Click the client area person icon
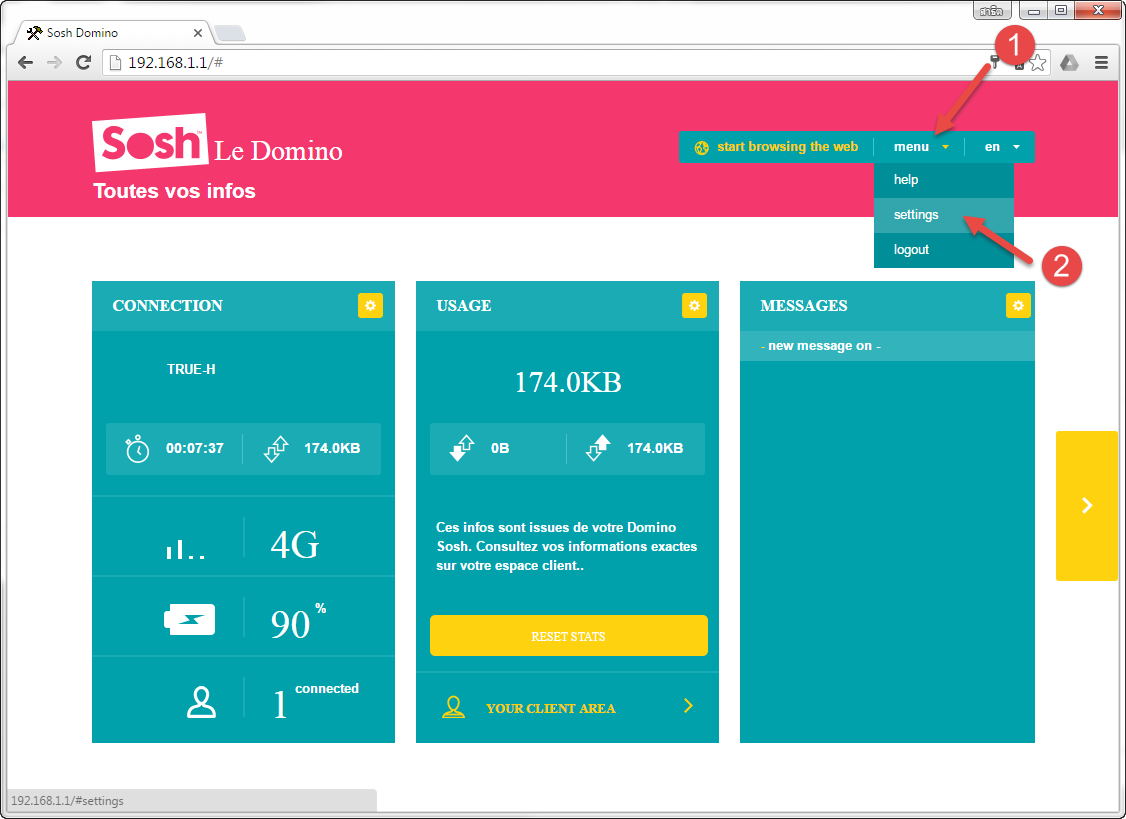1126x819 pixels. (453, 708)
